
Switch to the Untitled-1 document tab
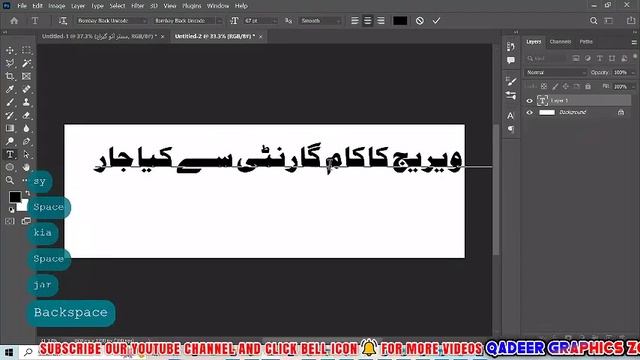click(x=99, y=36)
